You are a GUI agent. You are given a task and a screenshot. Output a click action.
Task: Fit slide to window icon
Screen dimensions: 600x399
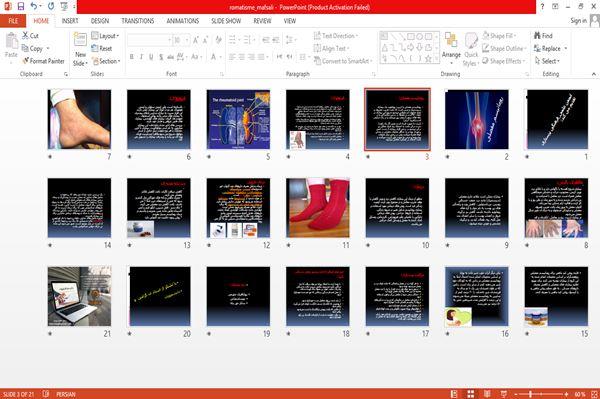pyautogui.click(x=594, y=394)
